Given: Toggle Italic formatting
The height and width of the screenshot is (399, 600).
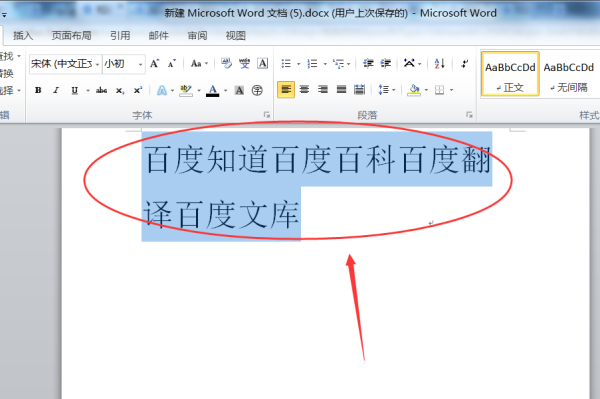Looking at the screenshot, I should (56, 90).
